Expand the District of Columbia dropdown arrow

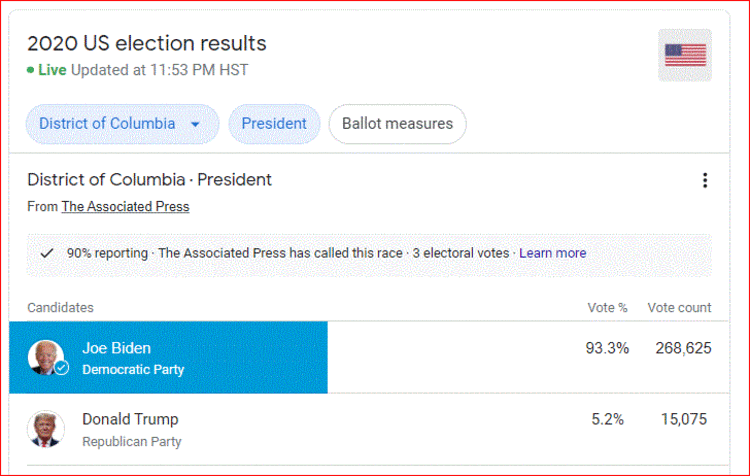click(195, 124)
